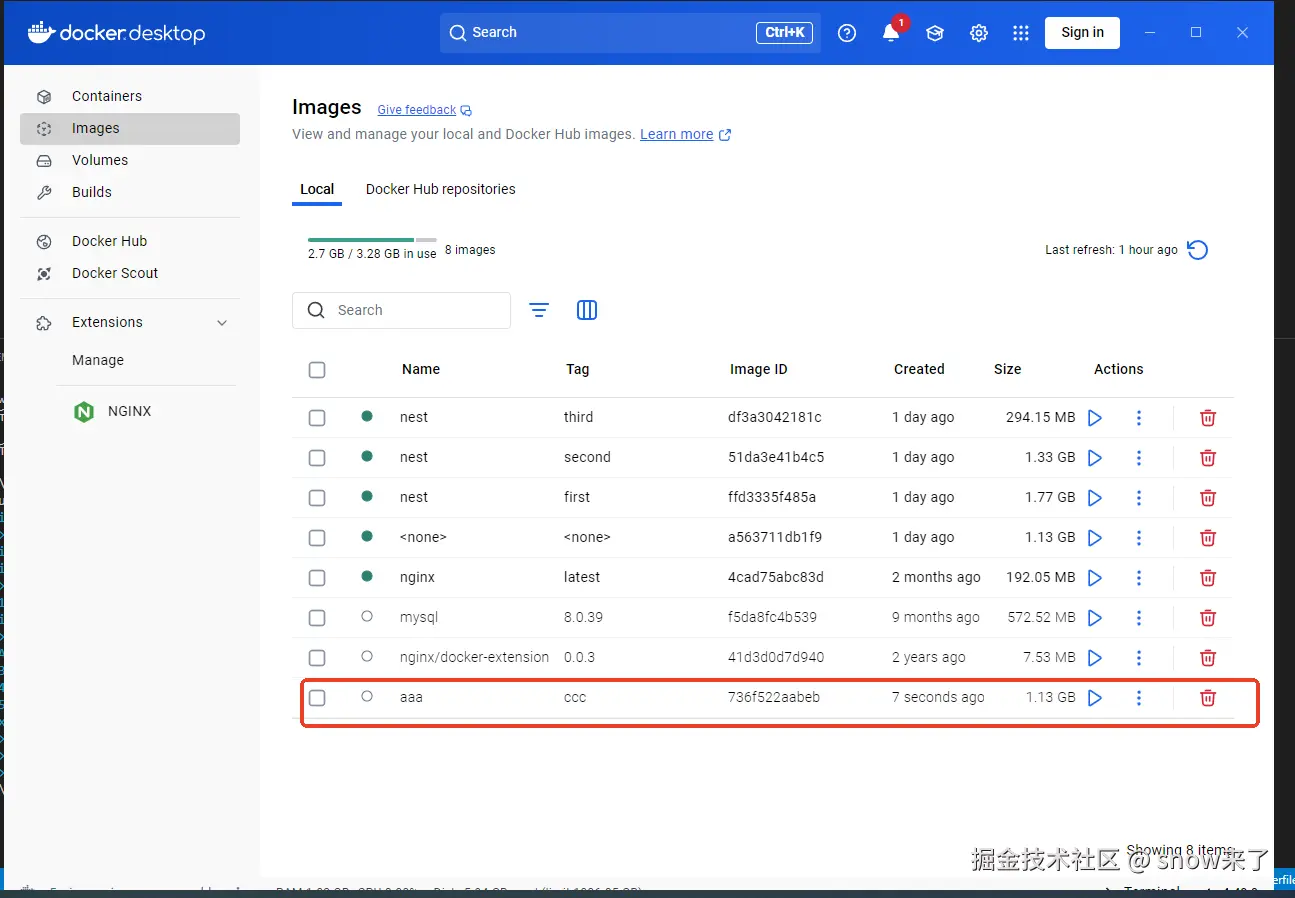This screenshot has width=1295, height=898.
Task: Select the nest:second row checkbox
Action: click(x=317, y=458)
